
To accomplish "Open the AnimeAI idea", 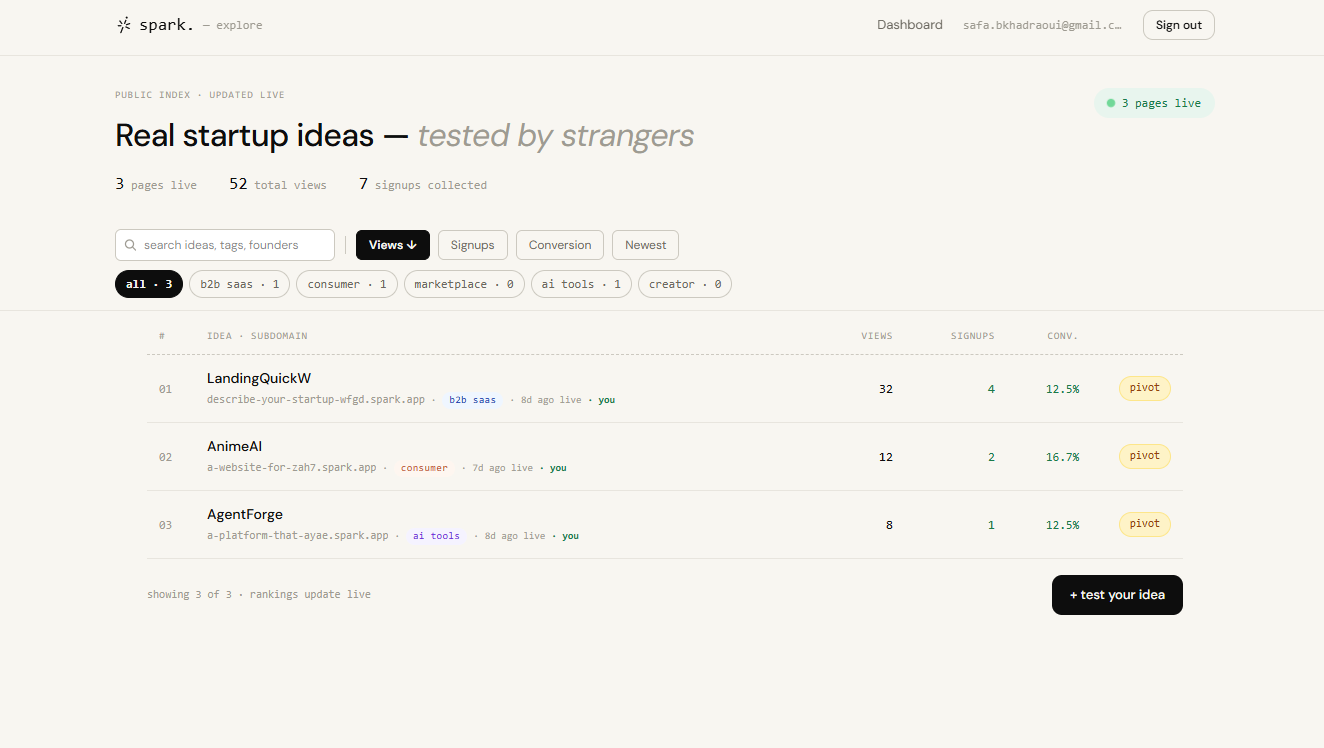I will tap(234, 446).
